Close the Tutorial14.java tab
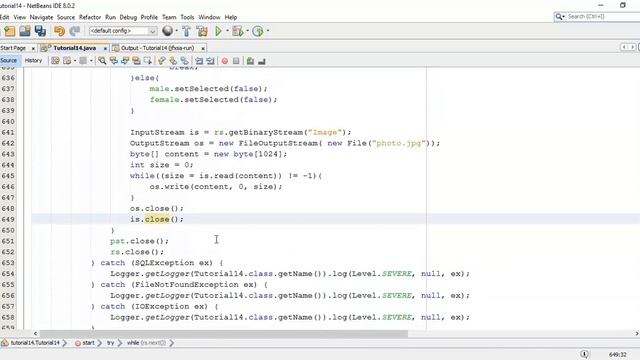Viewport: 640px width, 360px height. click(105, 49)
